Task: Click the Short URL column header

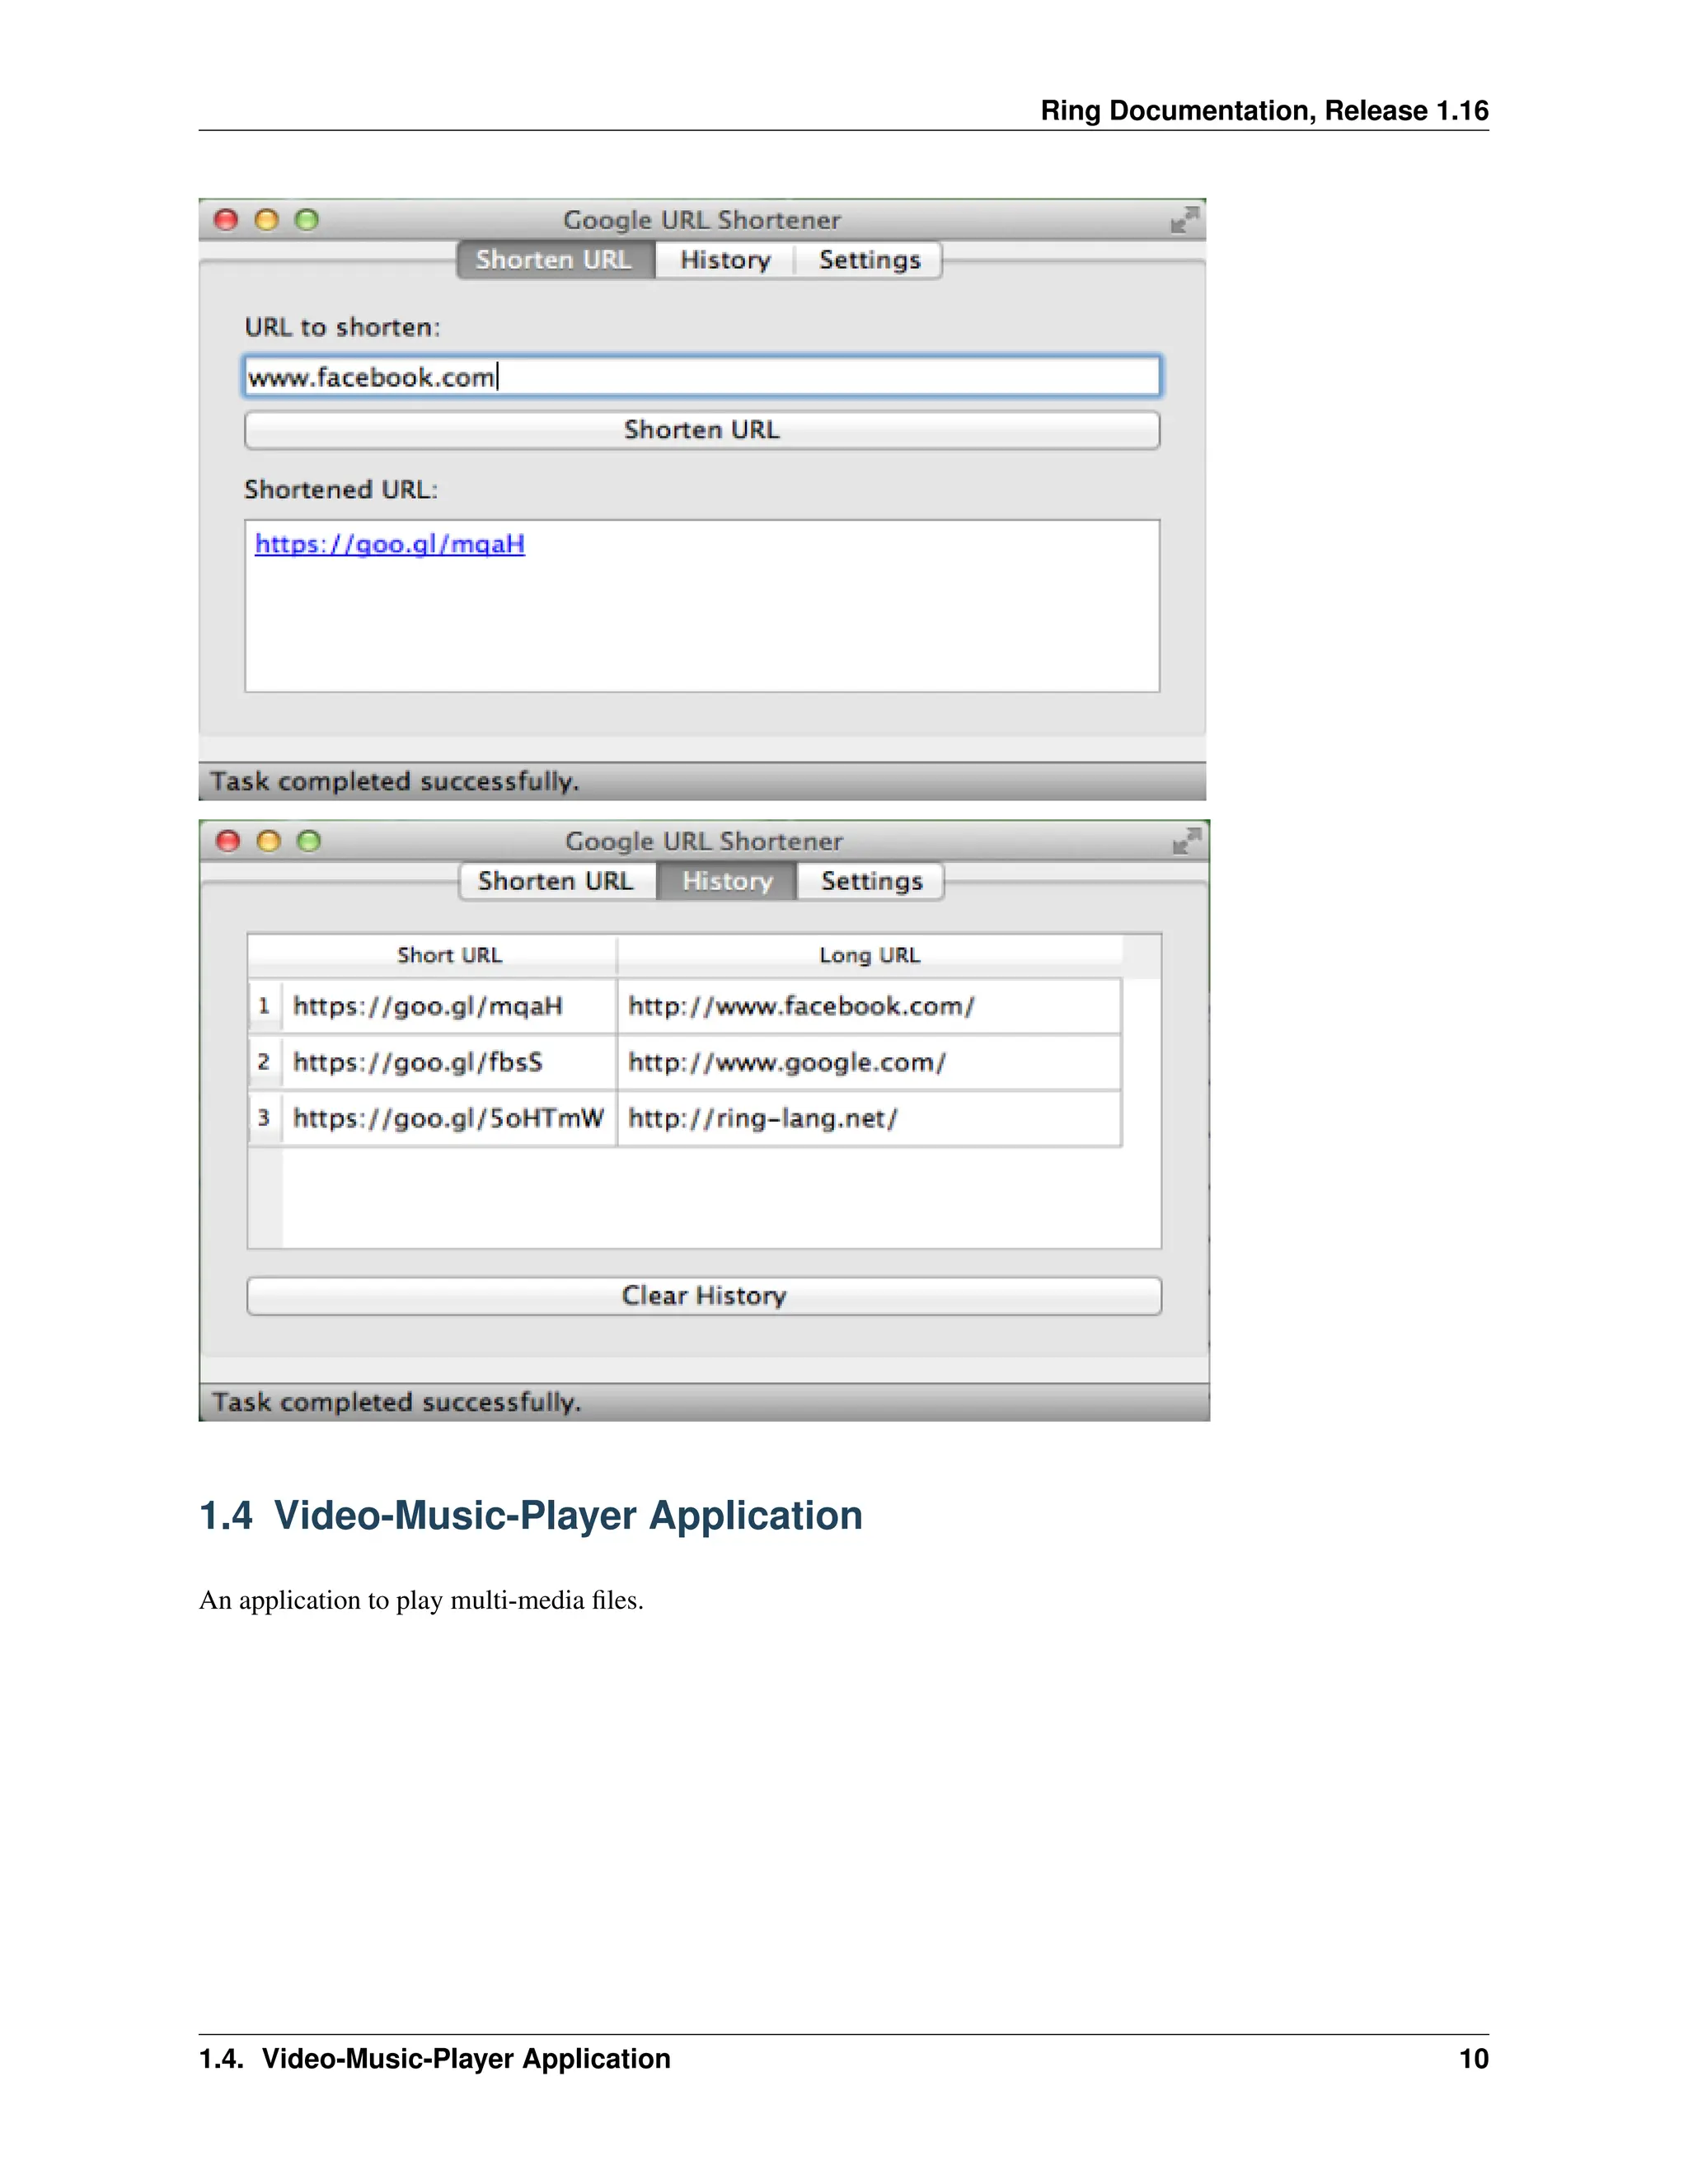Action: [x=449, y=955]
